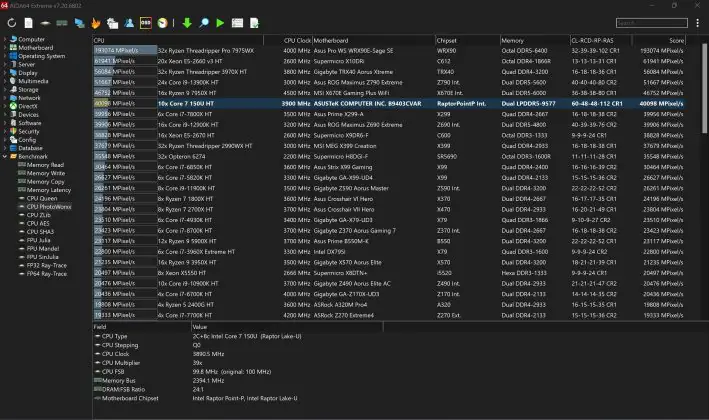This screenshot has width=709, height=420.
Task: Open the OSD panel toolbar icon
Action: click(146, 23)
